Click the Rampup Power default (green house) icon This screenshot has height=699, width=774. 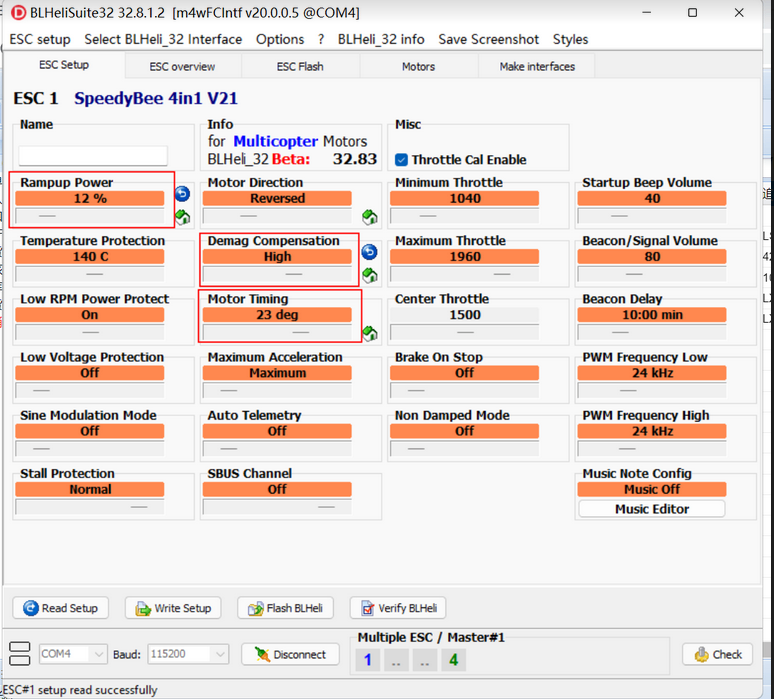(182, 216)
